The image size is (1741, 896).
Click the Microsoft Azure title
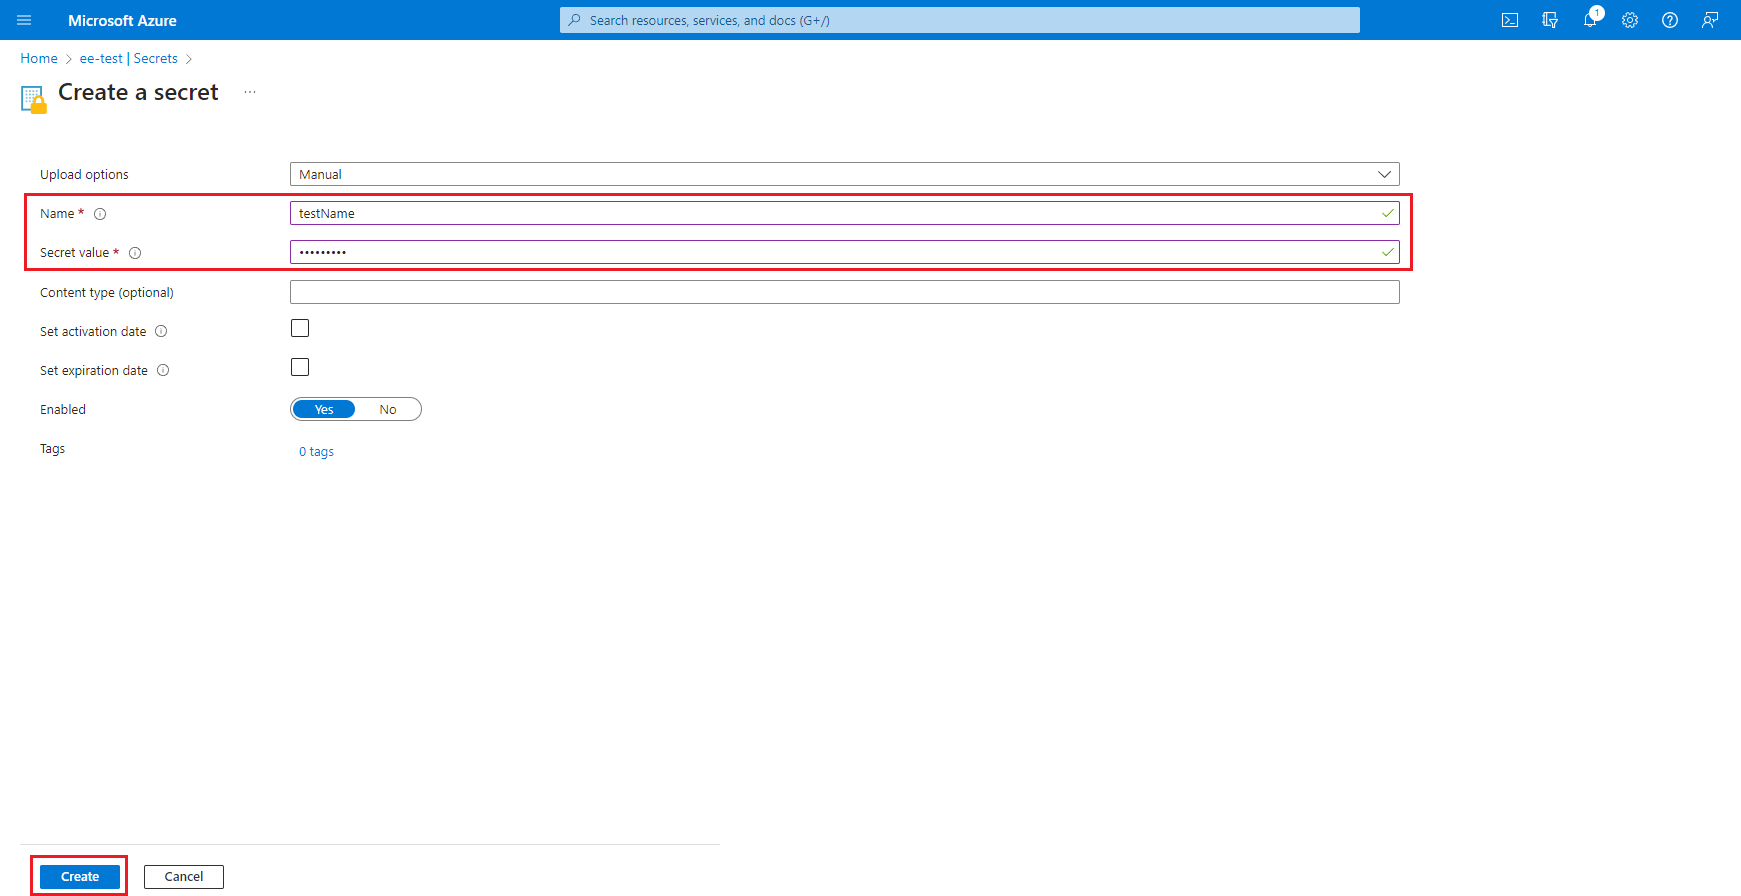[x=122, y=20]
